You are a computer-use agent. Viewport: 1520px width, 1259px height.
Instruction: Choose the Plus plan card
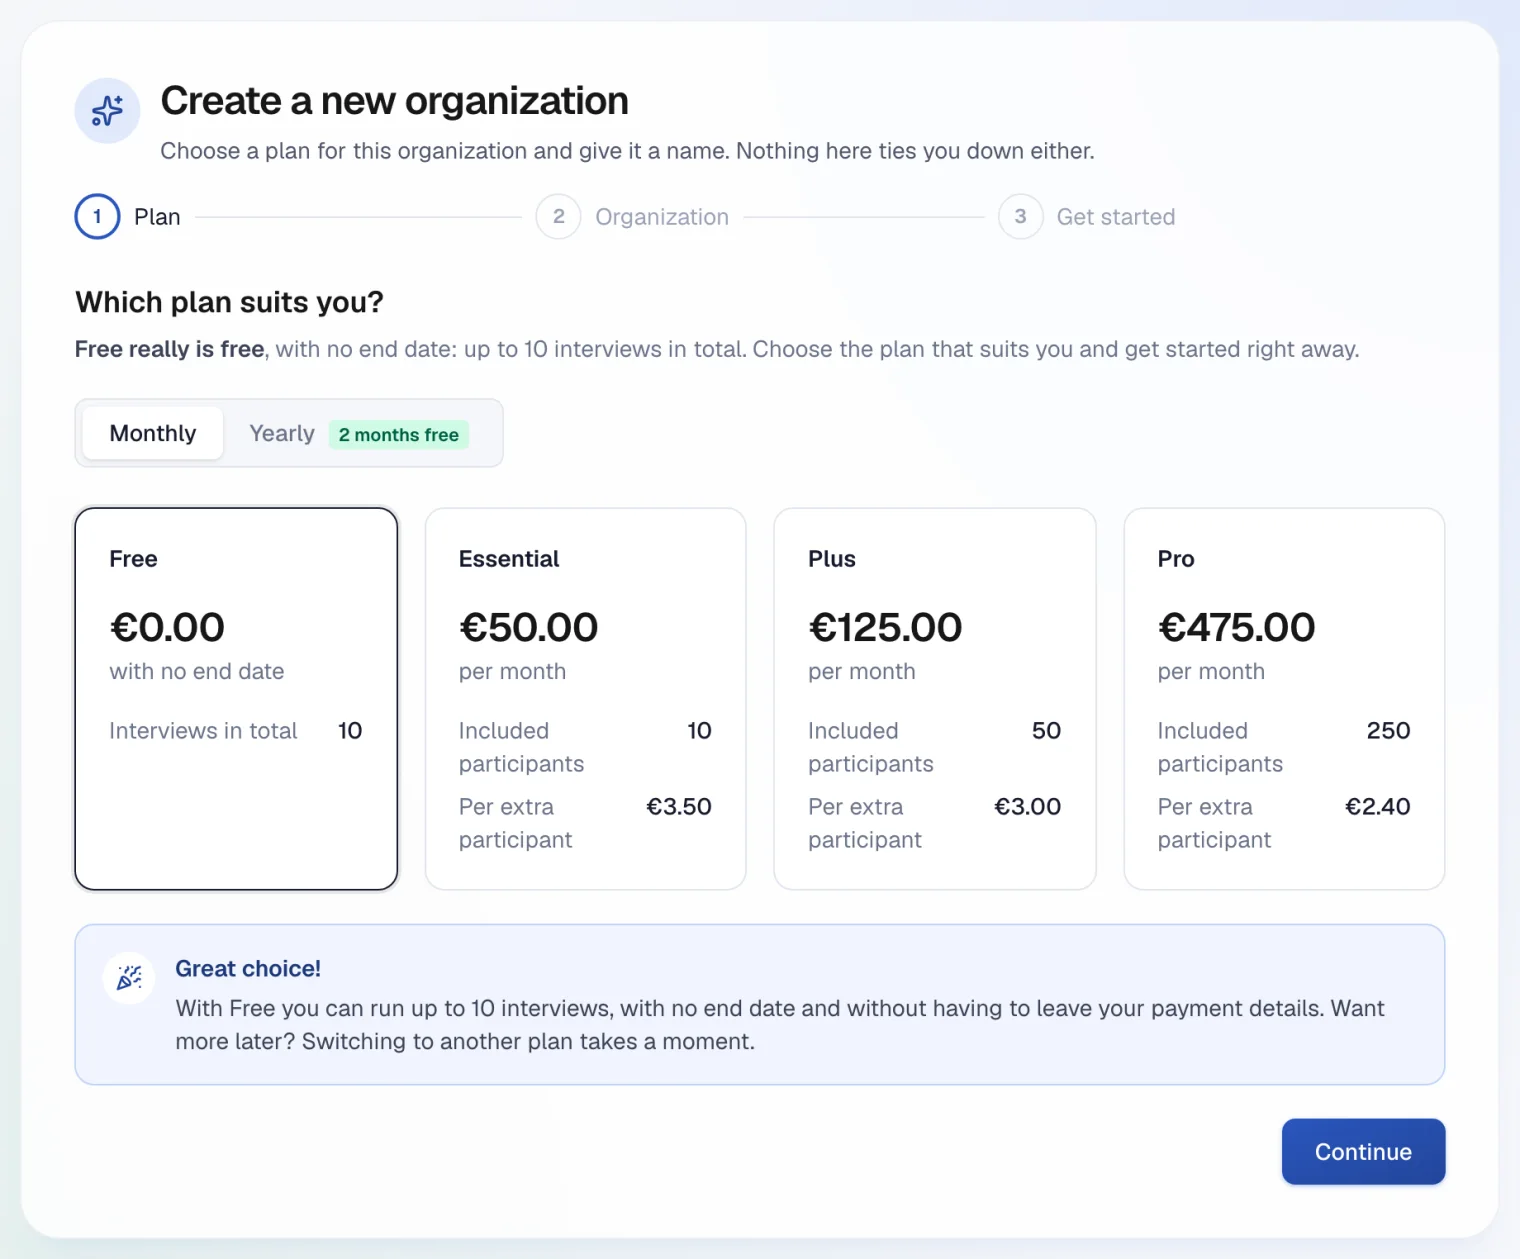(x=935, y=699)
